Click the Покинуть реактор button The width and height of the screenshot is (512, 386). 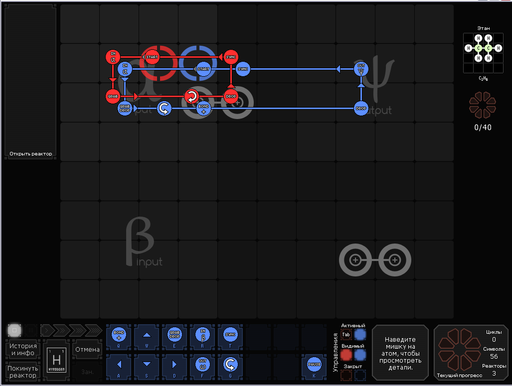[23, 372]
